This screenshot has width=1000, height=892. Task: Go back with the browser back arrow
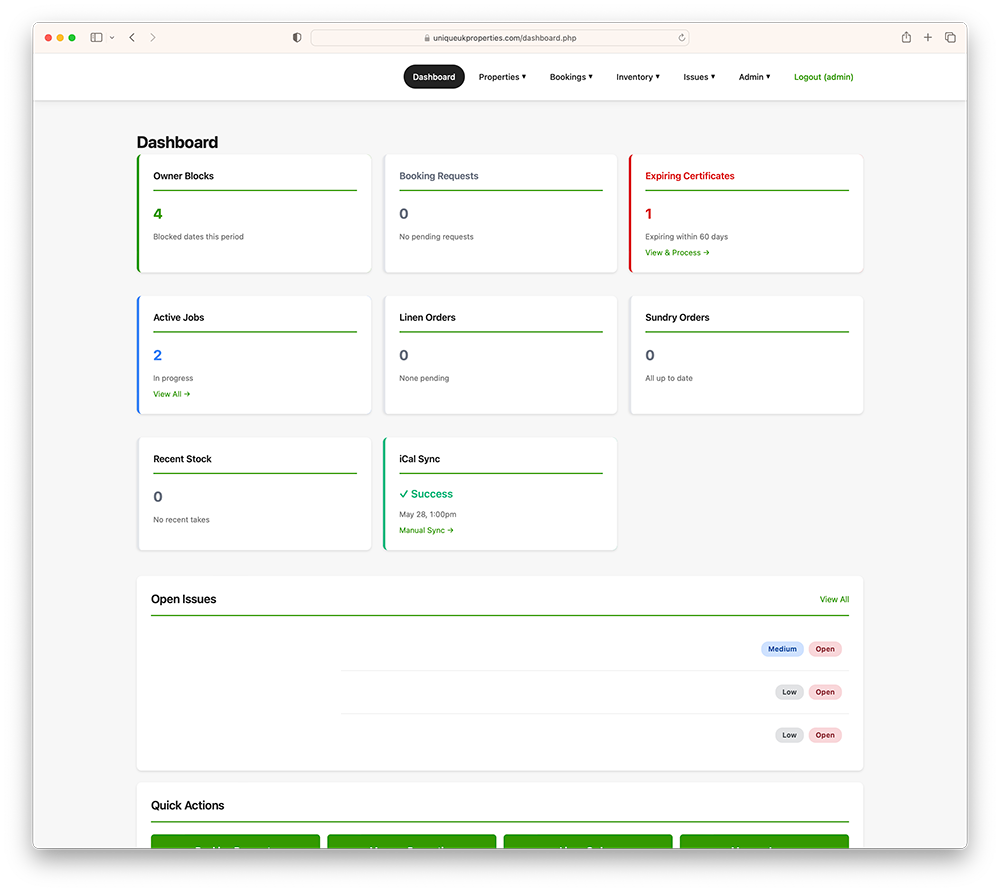pyautogui.click(x=132, y=38)
